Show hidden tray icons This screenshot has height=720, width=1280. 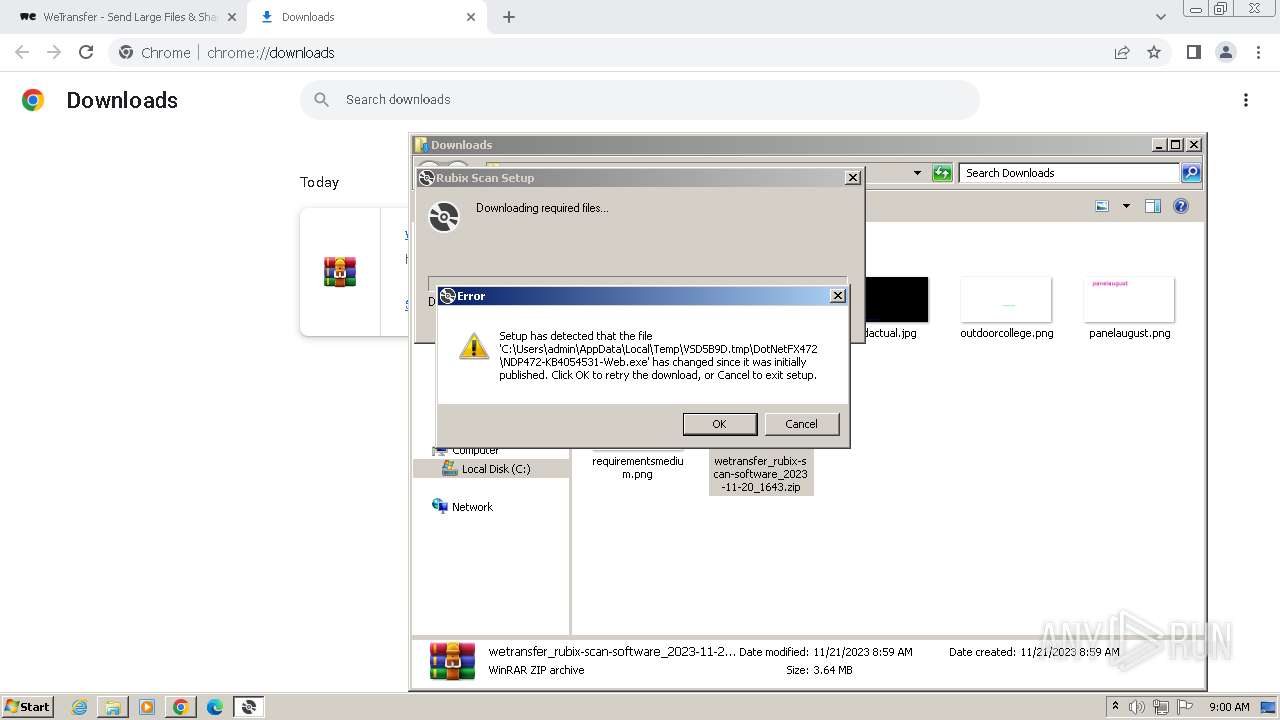click(1115, 707)
